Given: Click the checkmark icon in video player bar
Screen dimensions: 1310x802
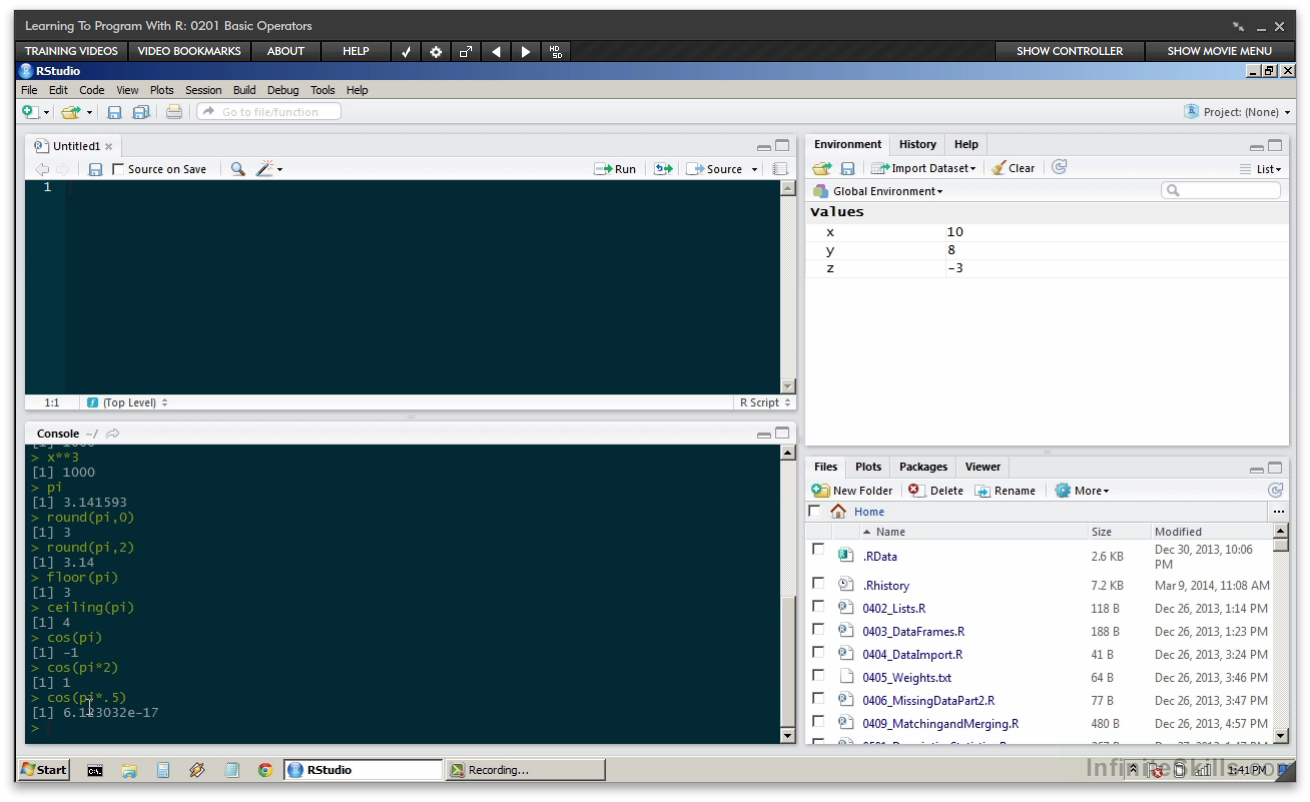Looking at the screenshot, I should 406,51.
